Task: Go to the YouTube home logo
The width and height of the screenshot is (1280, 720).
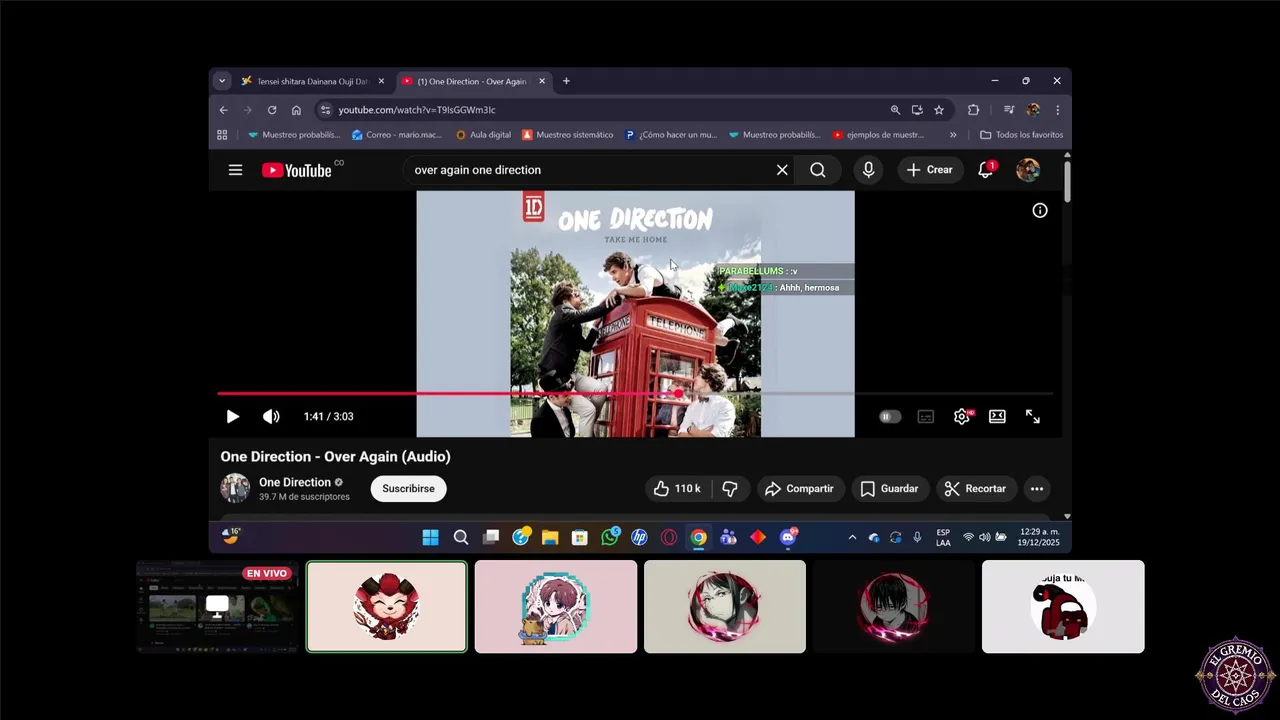Action: click(296, 170)
